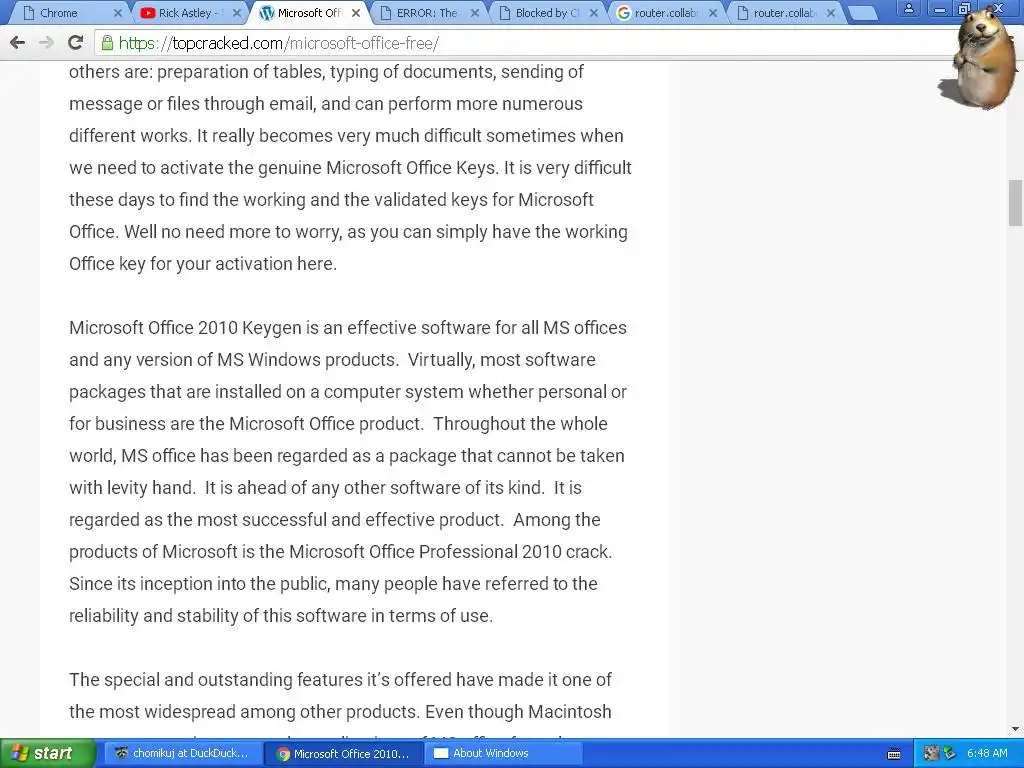This screenshot has width=1024, height=768.
Task: Switch to 'Microsoft Office 2010...' Chrome taskbar button
Action: [x=344, y=753]
